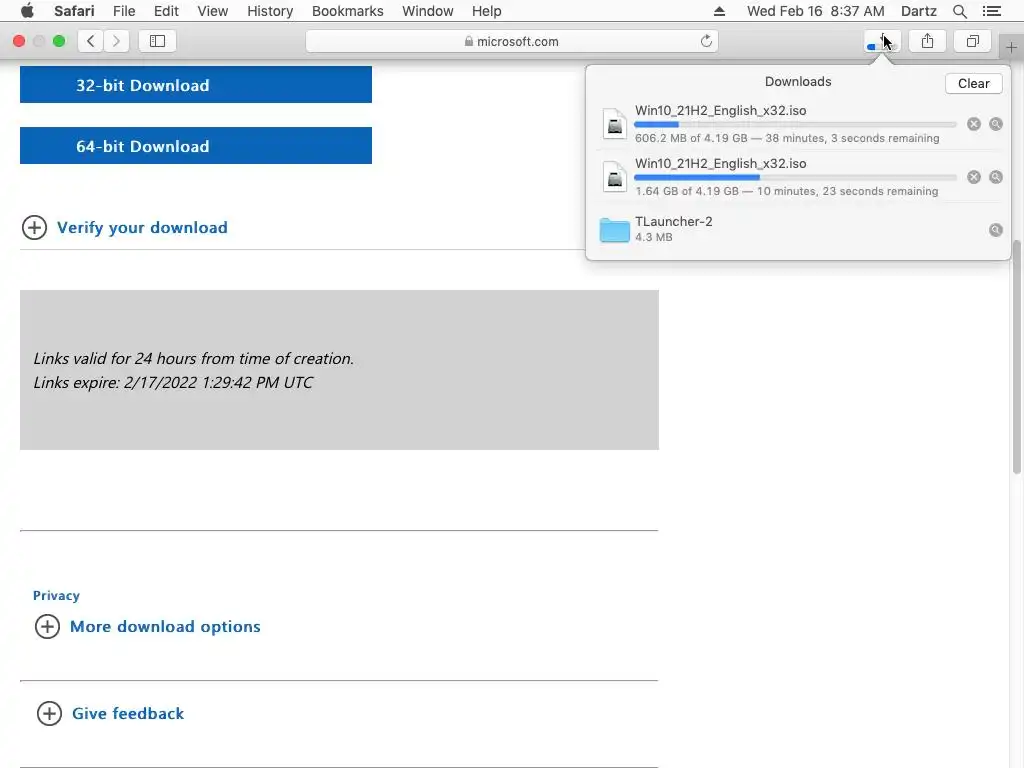Go back with the Safari back arrow
The image size is (1024, 768).
pyautogui.click(x=91, y=41)
